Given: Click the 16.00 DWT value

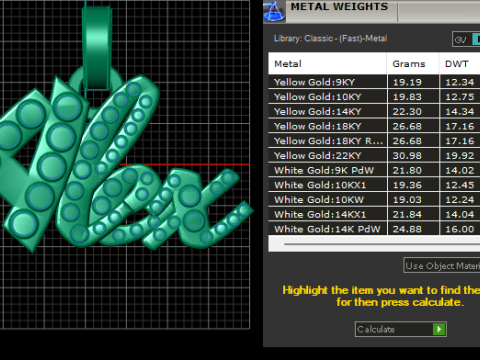Looking at the screenshot, I should 460,229.
